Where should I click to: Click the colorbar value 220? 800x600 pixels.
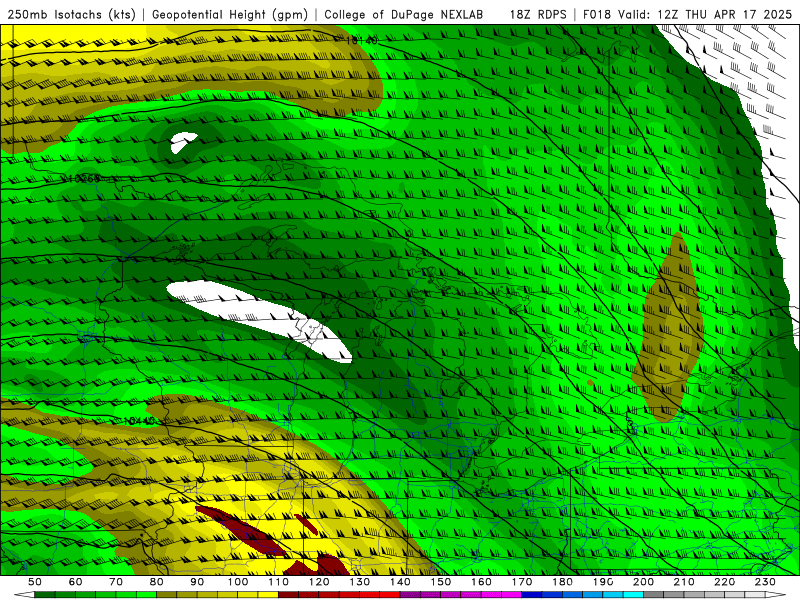click(x=724, y=582)
